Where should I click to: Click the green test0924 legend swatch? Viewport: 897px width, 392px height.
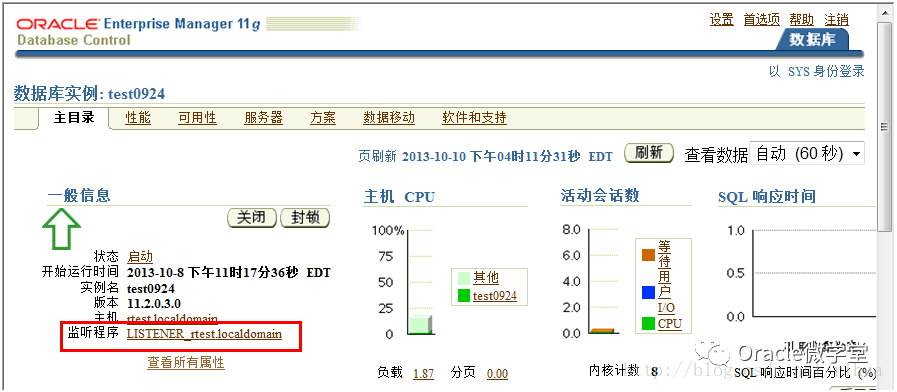(x=464, y=296)
